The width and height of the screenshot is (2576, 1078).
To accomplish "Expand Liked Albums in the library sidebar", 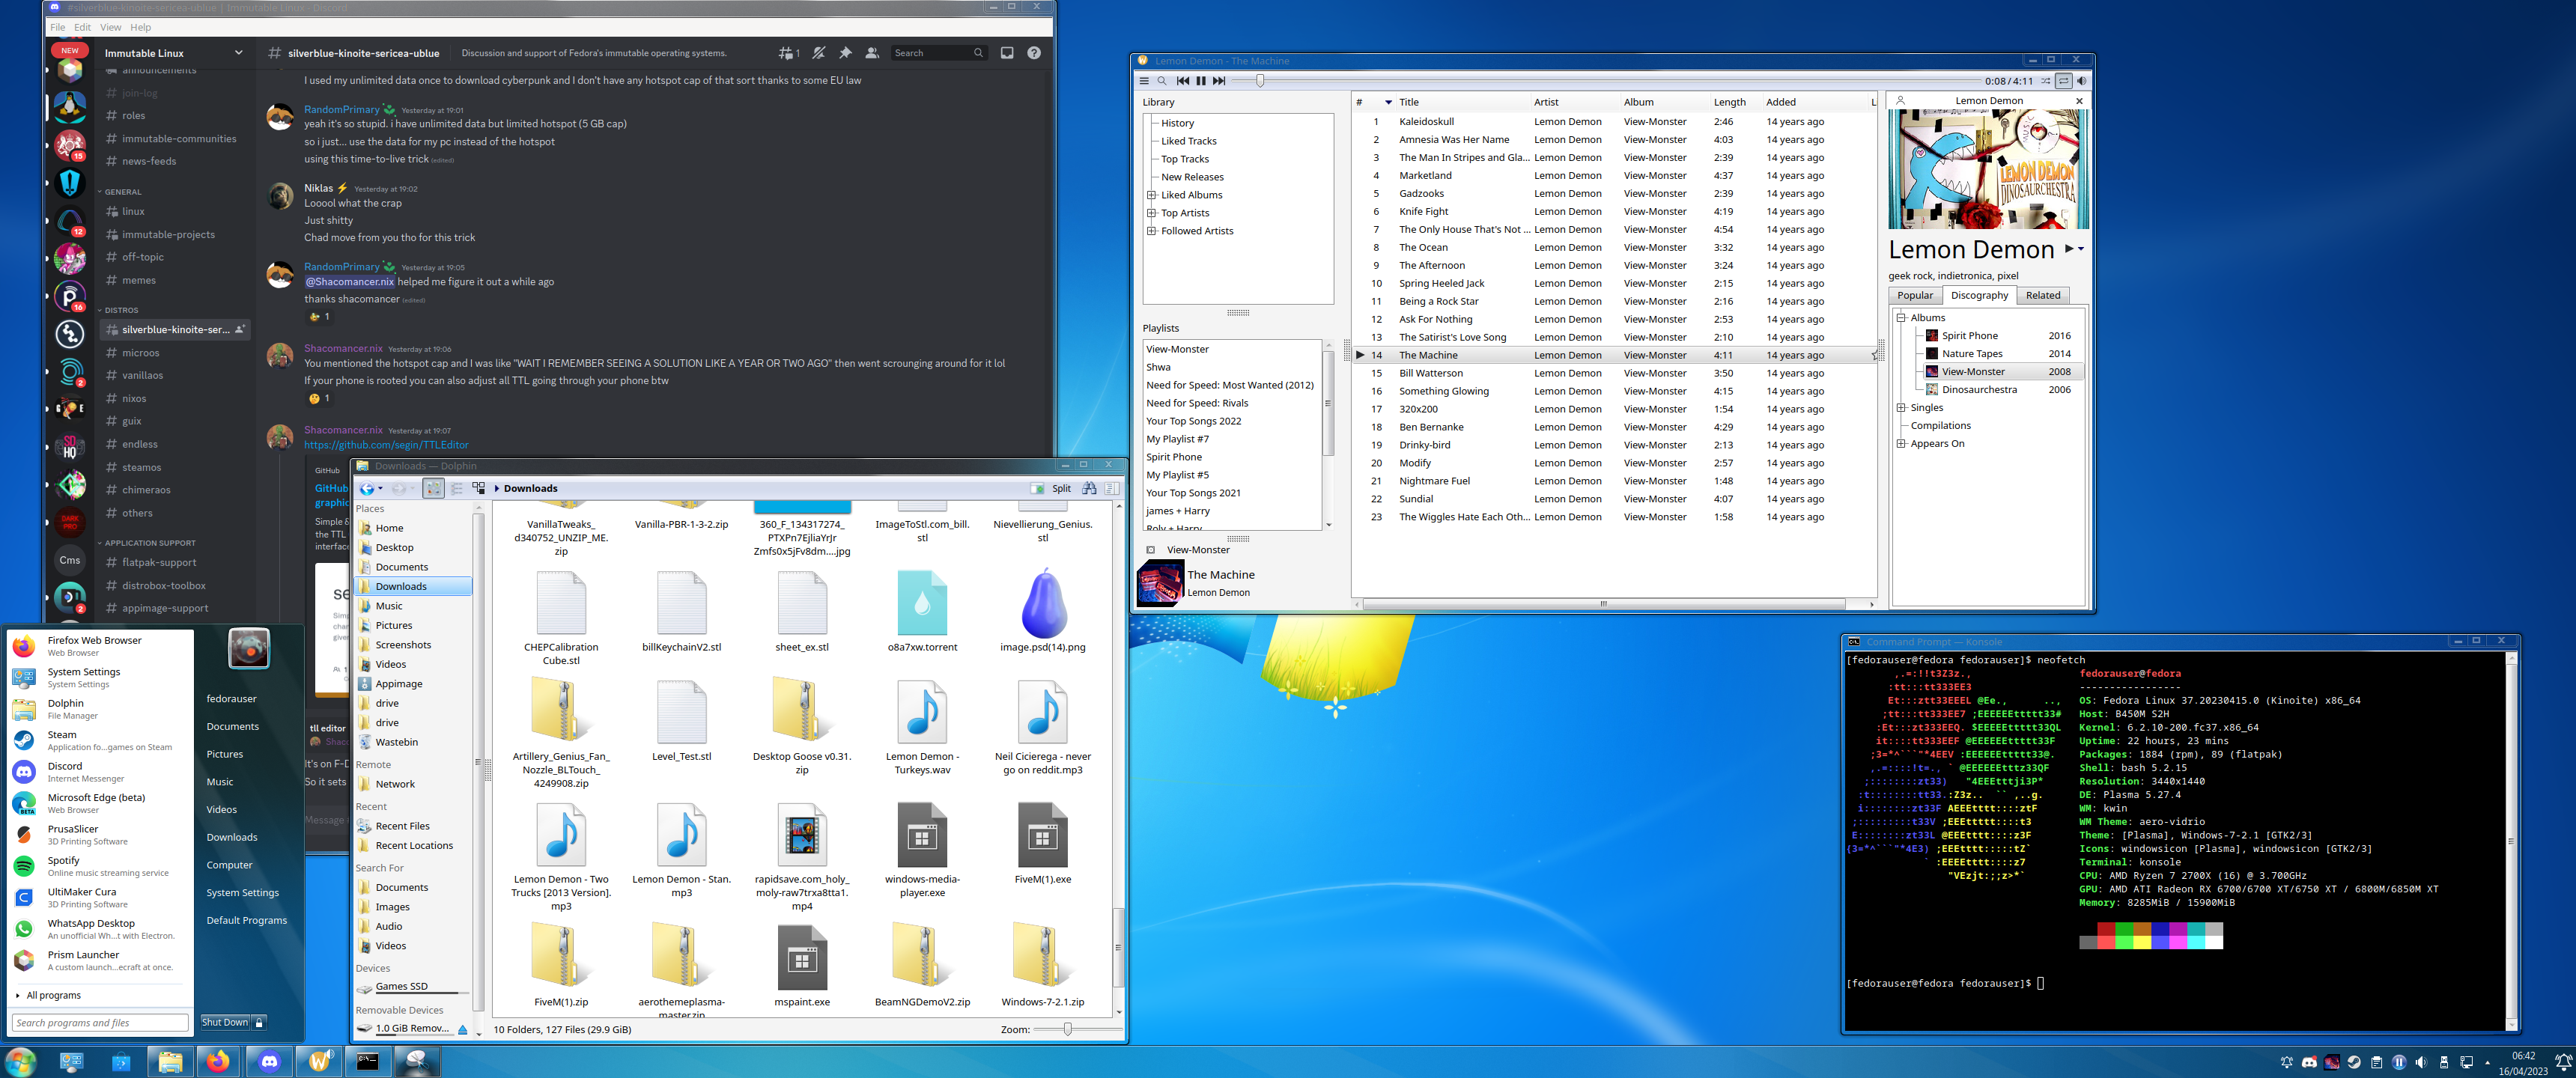I will pos(1151,194).
